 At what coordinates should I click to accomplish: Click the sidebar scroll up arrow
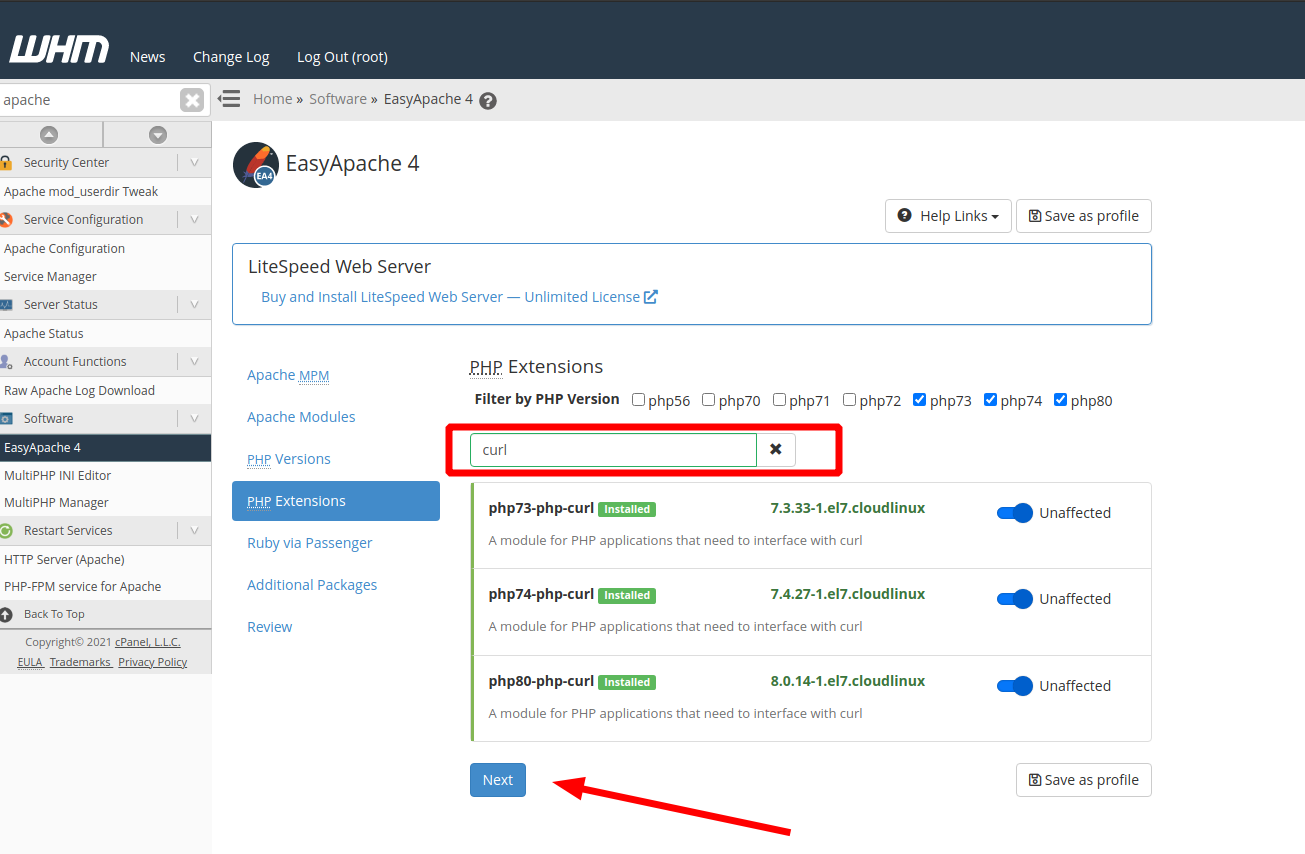(49, 135)
